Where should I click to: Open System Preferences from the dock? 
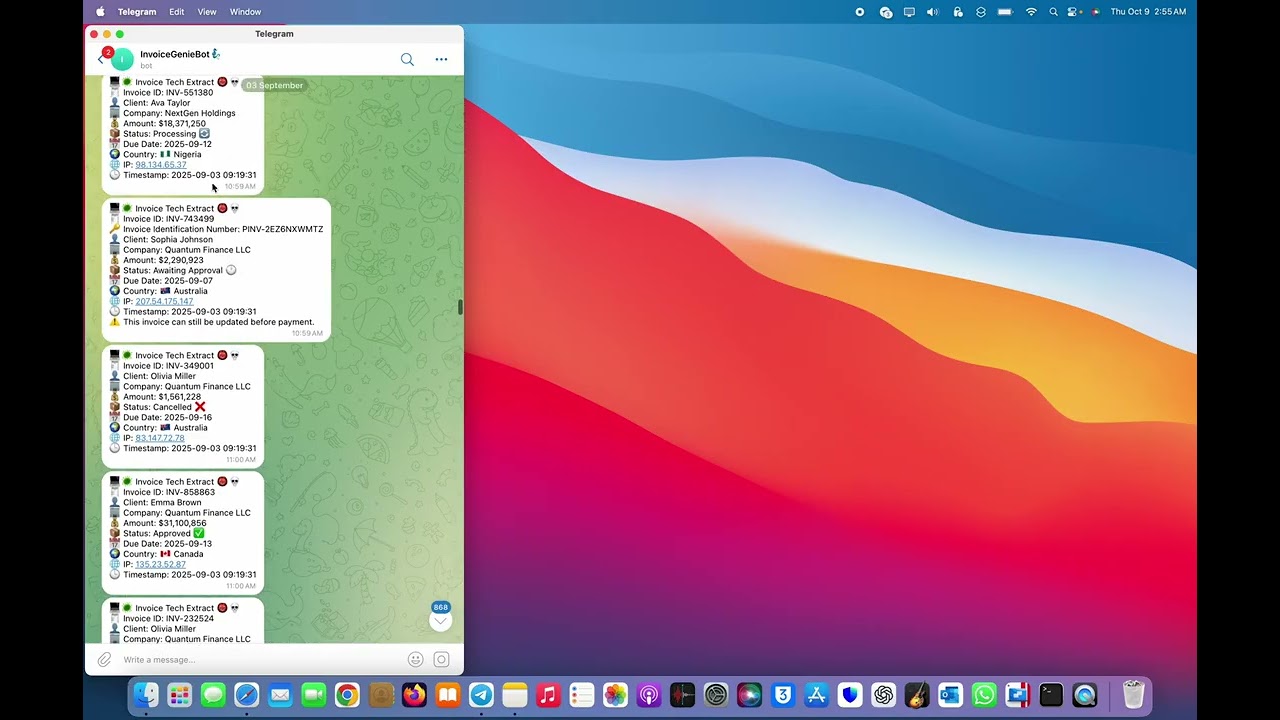point(716,694)
